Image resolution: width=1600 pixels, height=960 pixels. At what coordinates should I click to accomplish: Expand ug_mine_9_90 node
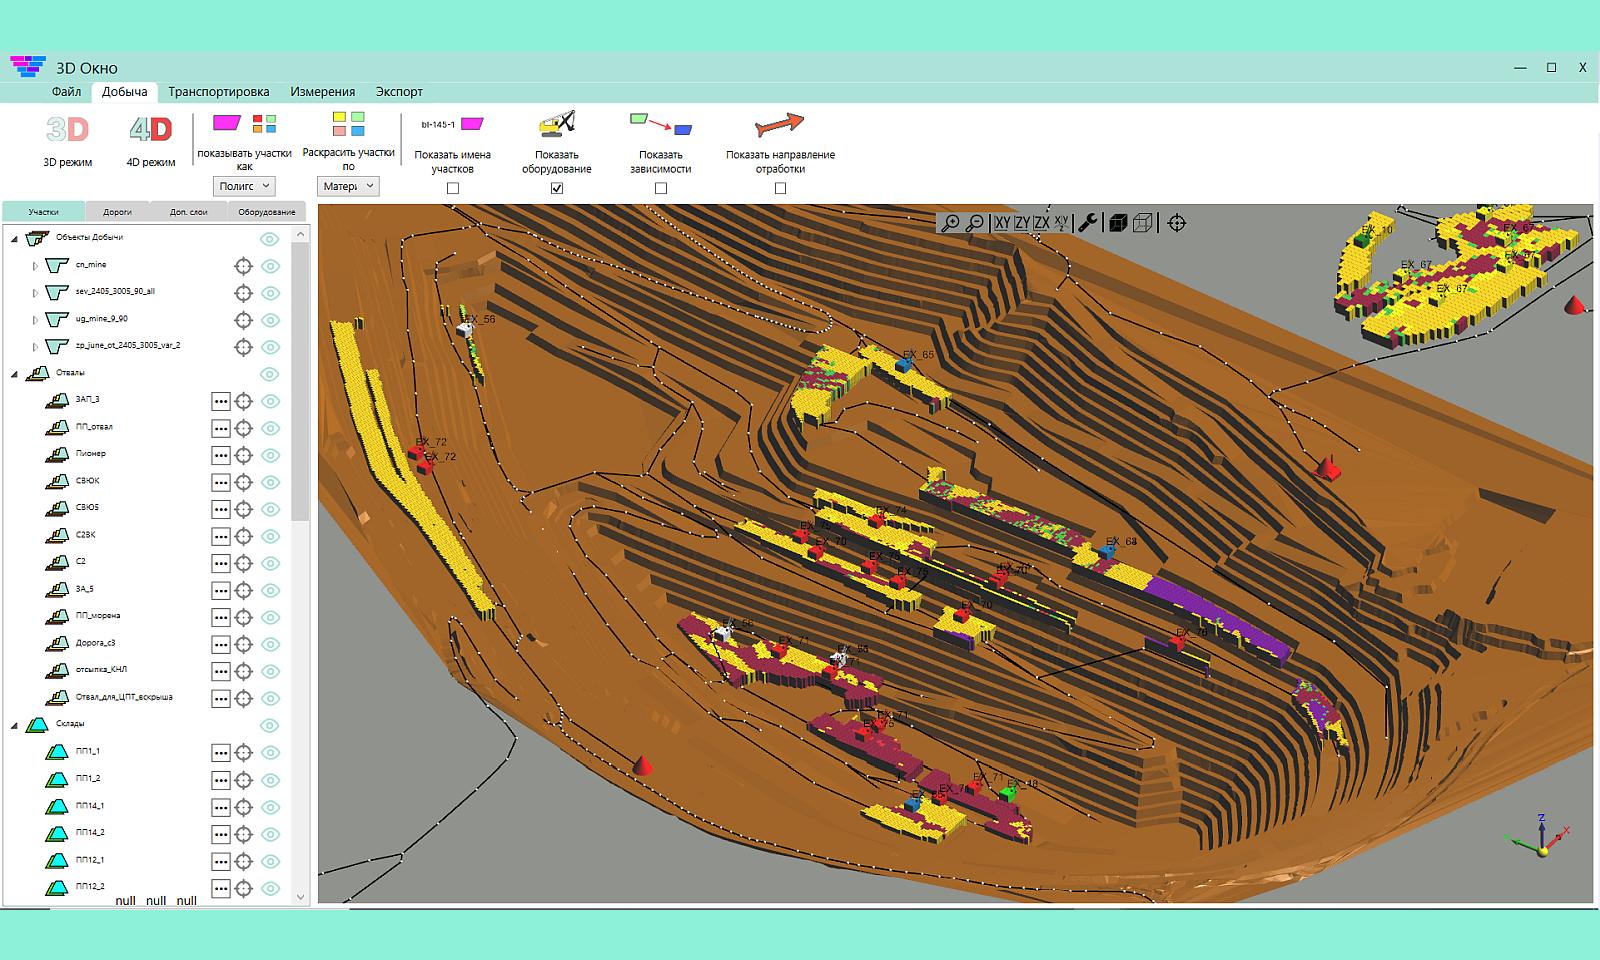(35, 320)
